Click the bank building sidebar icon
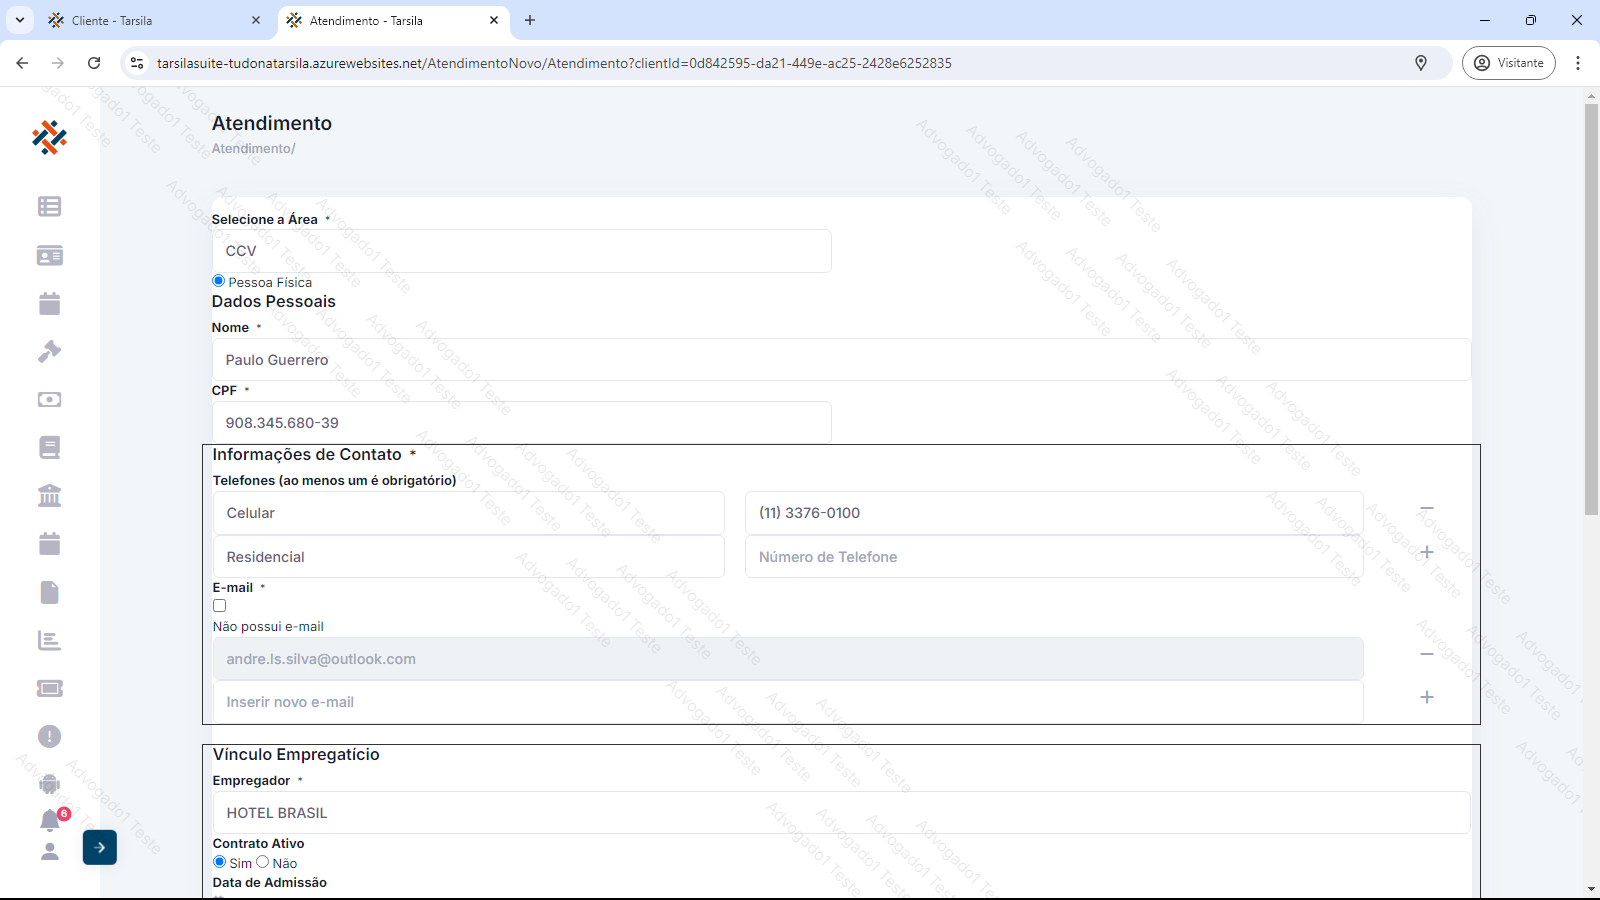The image size is (1600, 900). [49, 495]
